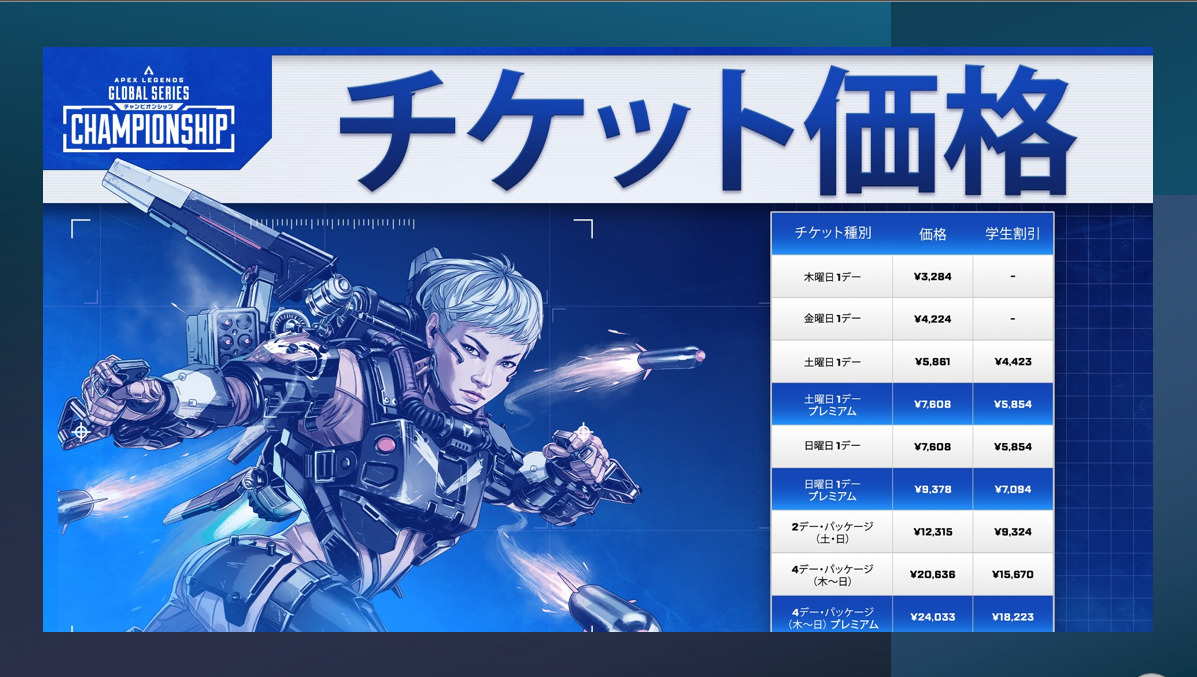Click the 土曜日1デー プレミアム ticket label
1197x677 pixels.
pos(831,405)
